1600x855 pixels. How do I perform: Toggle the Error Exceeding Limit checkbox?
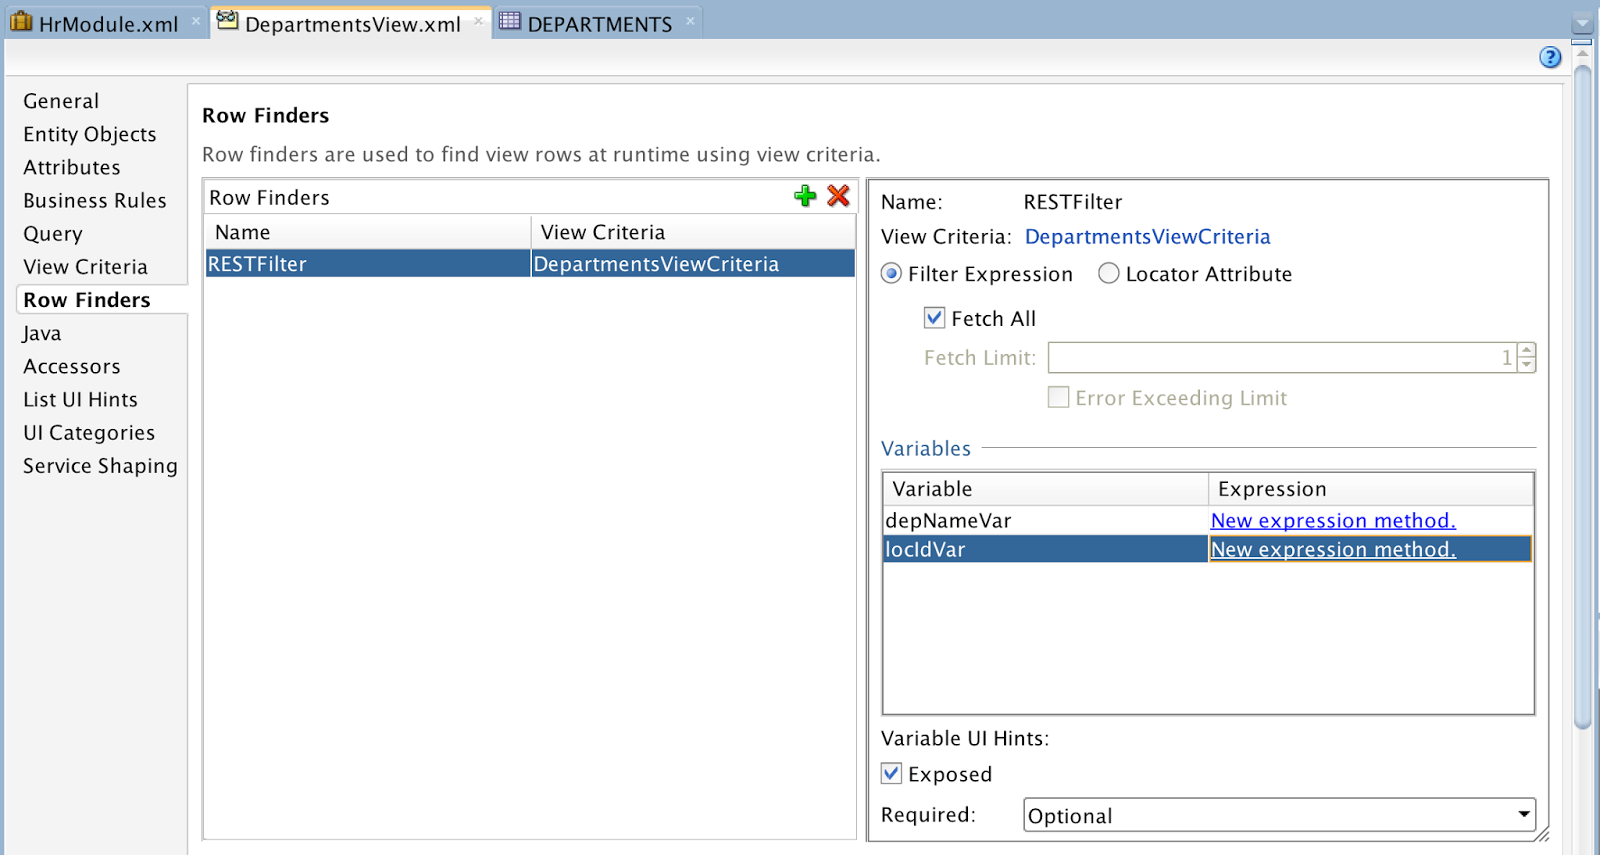(x=1058, y=397)
